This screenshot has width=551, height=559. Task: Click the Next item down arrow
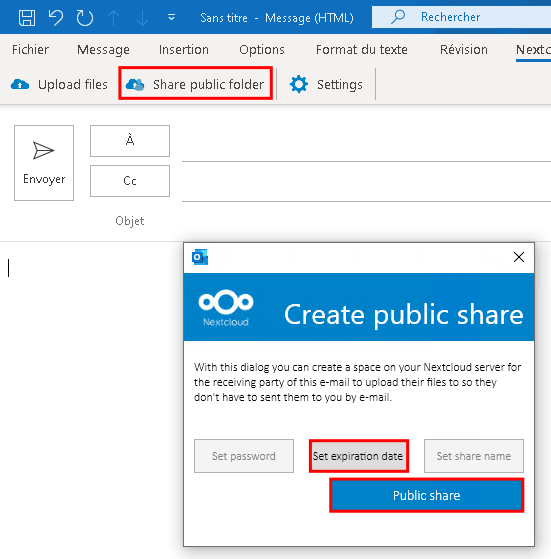pyautogui.click(x=142, y=17)
